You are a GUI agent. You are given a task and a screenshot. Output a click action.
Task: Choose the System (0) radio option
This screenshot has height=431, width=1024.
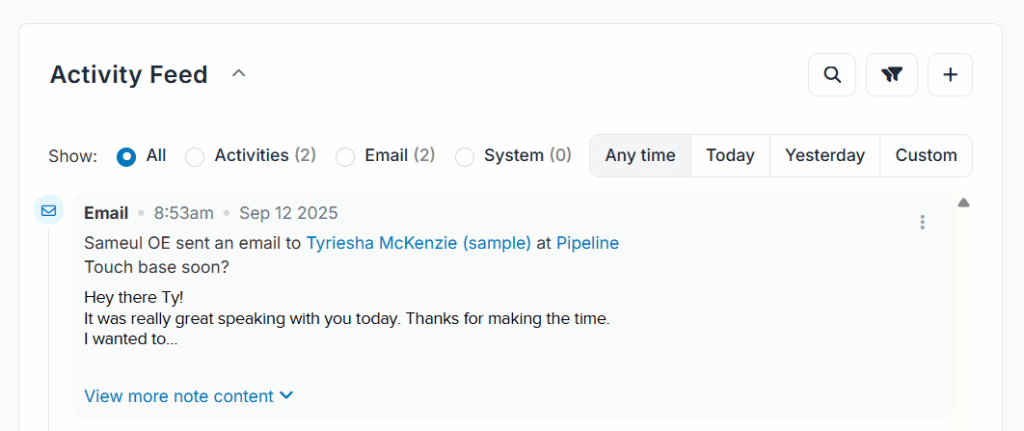click(x=465, y=156)
